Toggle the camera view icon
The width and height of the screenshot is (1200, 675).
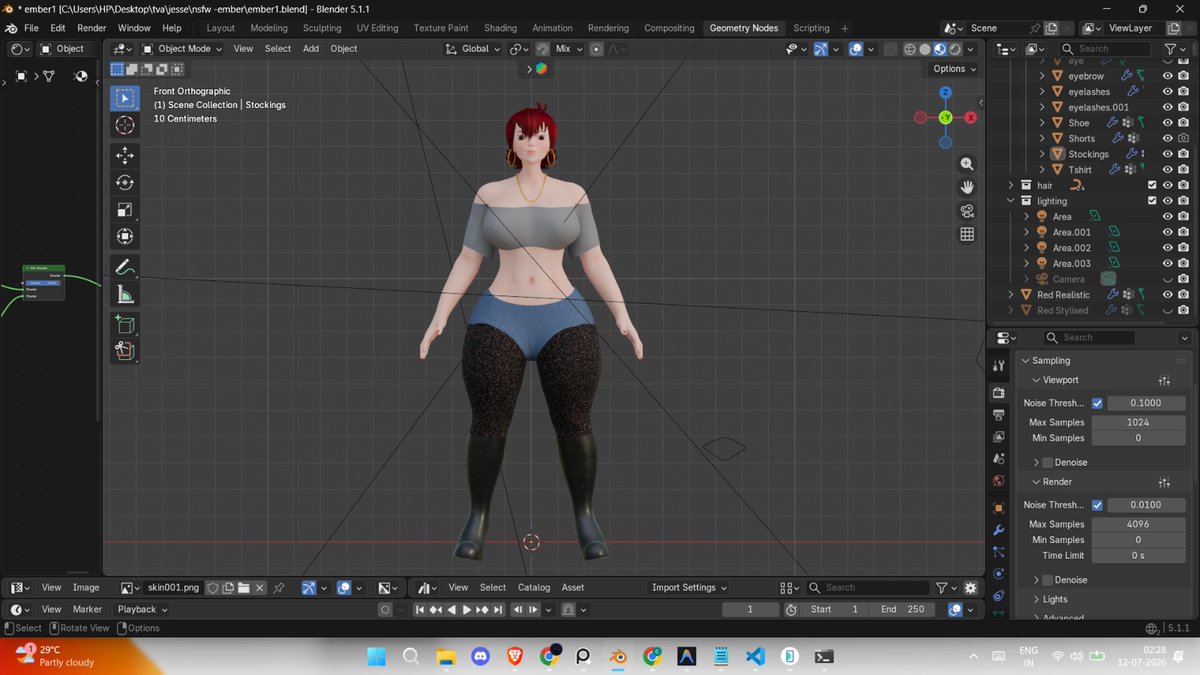pyautogui.click(x=967, y=211)
